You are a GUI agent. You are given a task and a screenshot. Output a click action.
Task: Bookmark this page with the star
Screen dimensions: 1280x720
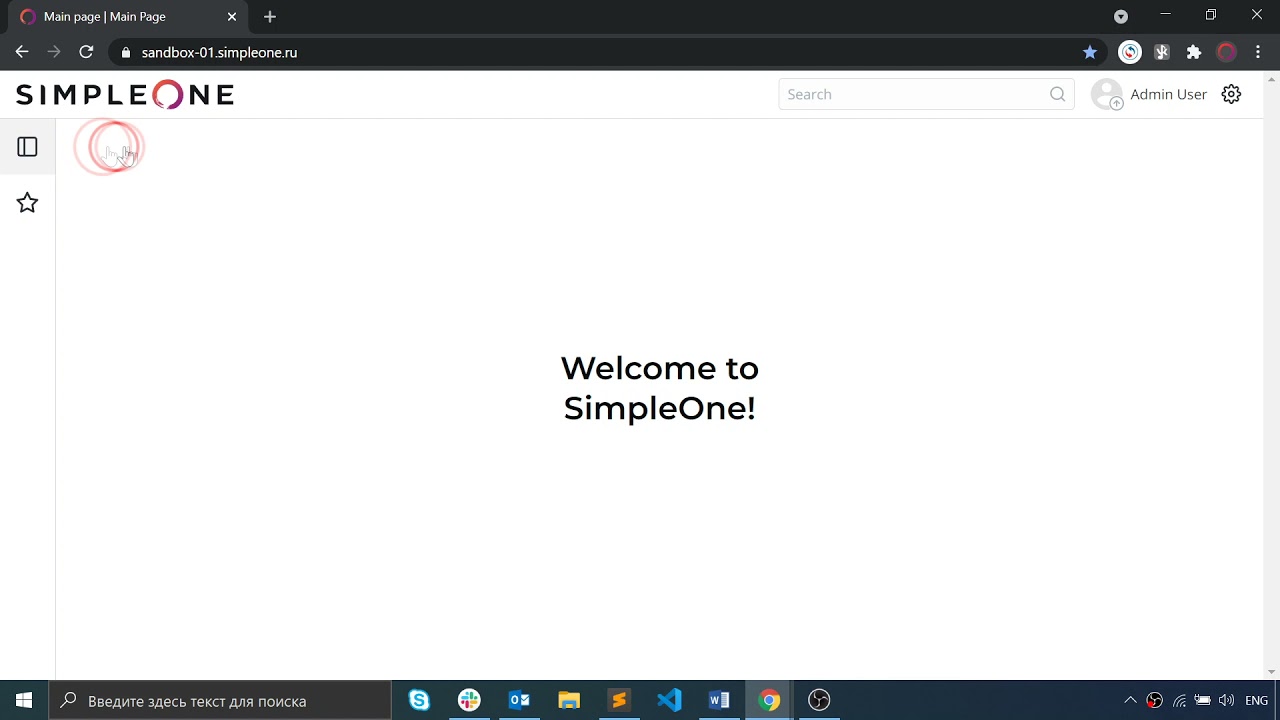pyautogui.click(x=1090, y=52)
